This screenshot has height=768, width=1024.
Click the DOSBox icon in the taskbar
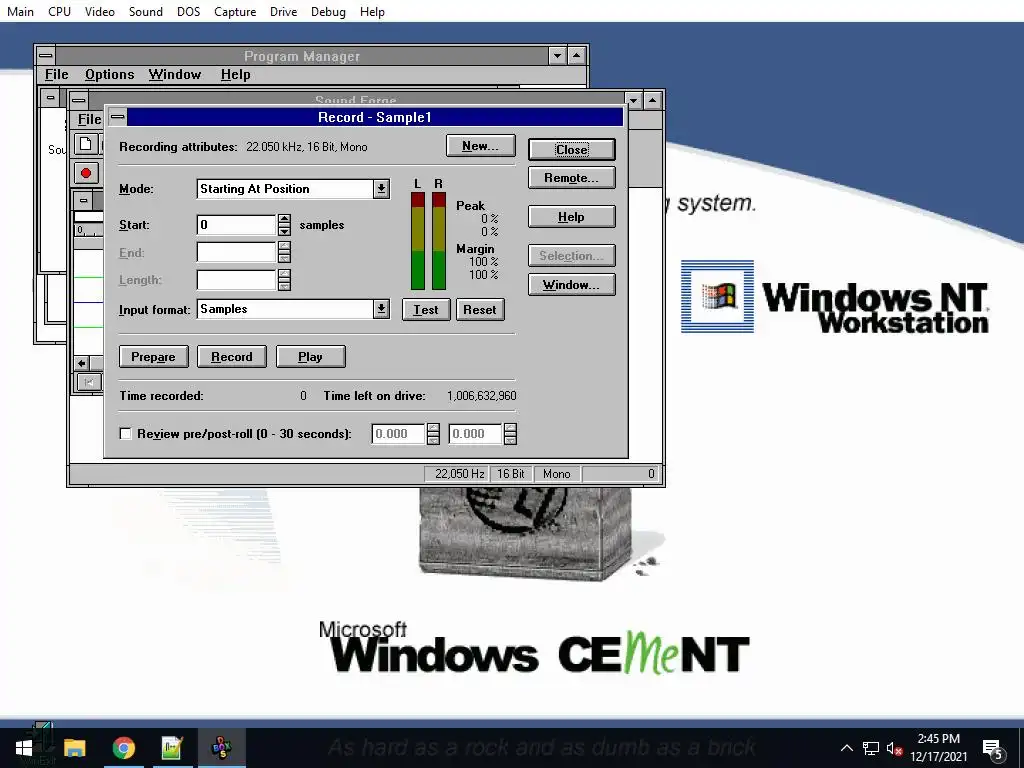(222, 748)
